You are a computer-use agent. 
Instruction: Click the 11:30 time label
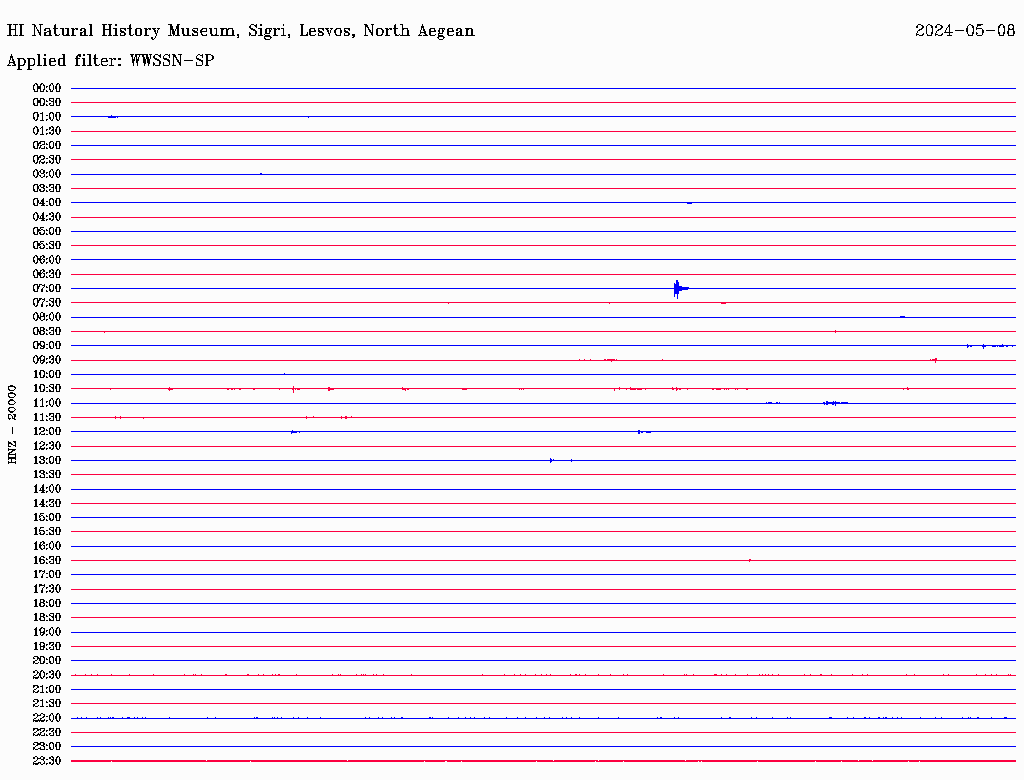(x=47, y=417)
